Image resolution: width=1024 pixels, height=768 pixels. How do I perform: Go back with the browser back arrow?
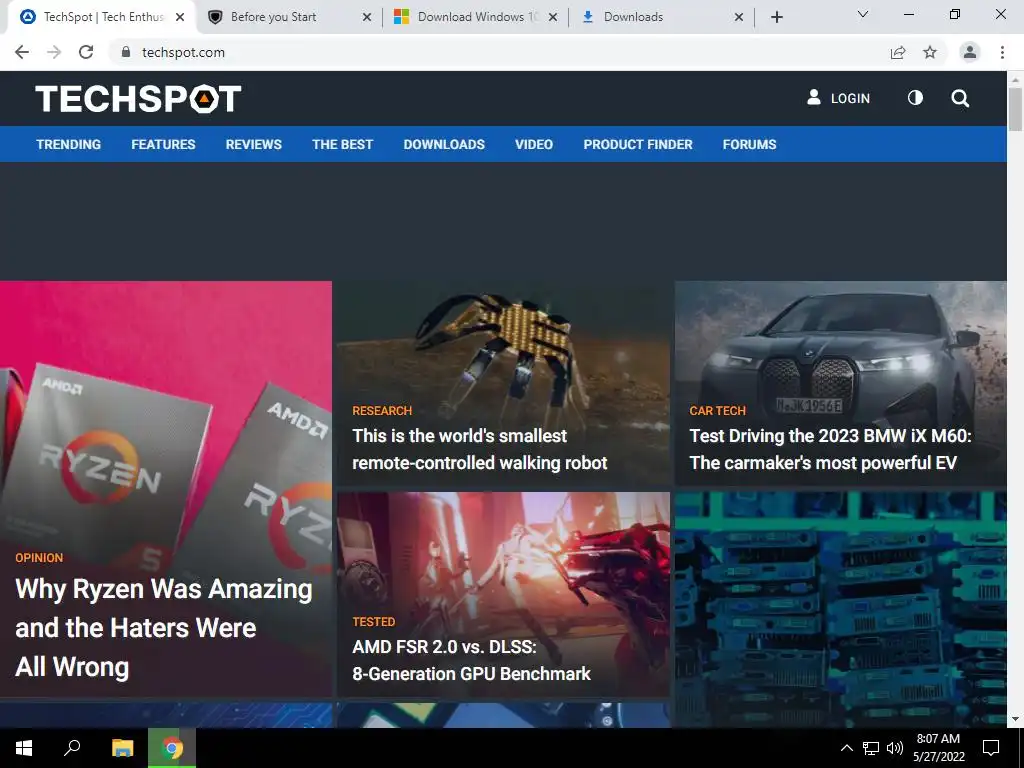point(22,52)
